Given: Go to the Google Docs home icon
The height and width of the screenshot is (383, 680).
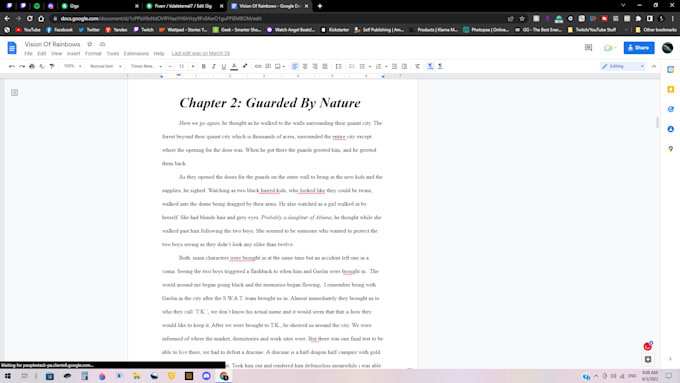Looking at the screenshot, I should [12, 48].
